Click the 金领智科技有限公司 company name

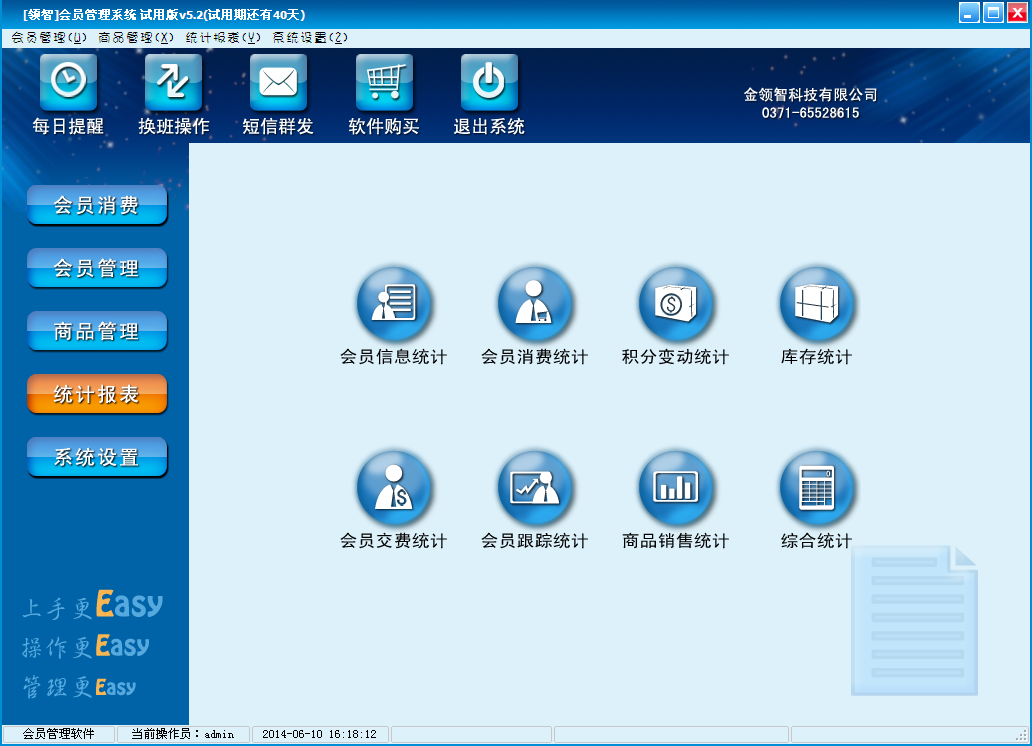pyautogui.click(x=810, y=95)
